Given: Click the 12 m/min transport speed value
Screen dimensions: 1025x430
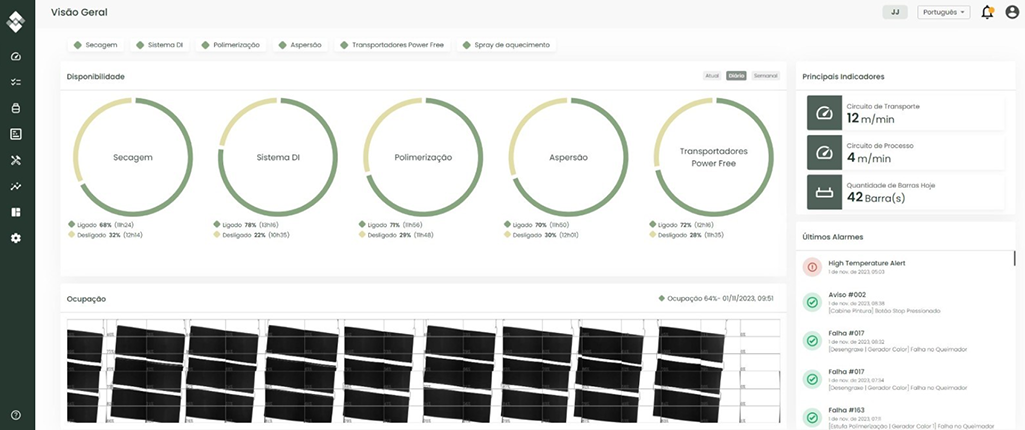Looking at the screenshot, I should click(x=870, y=118).
